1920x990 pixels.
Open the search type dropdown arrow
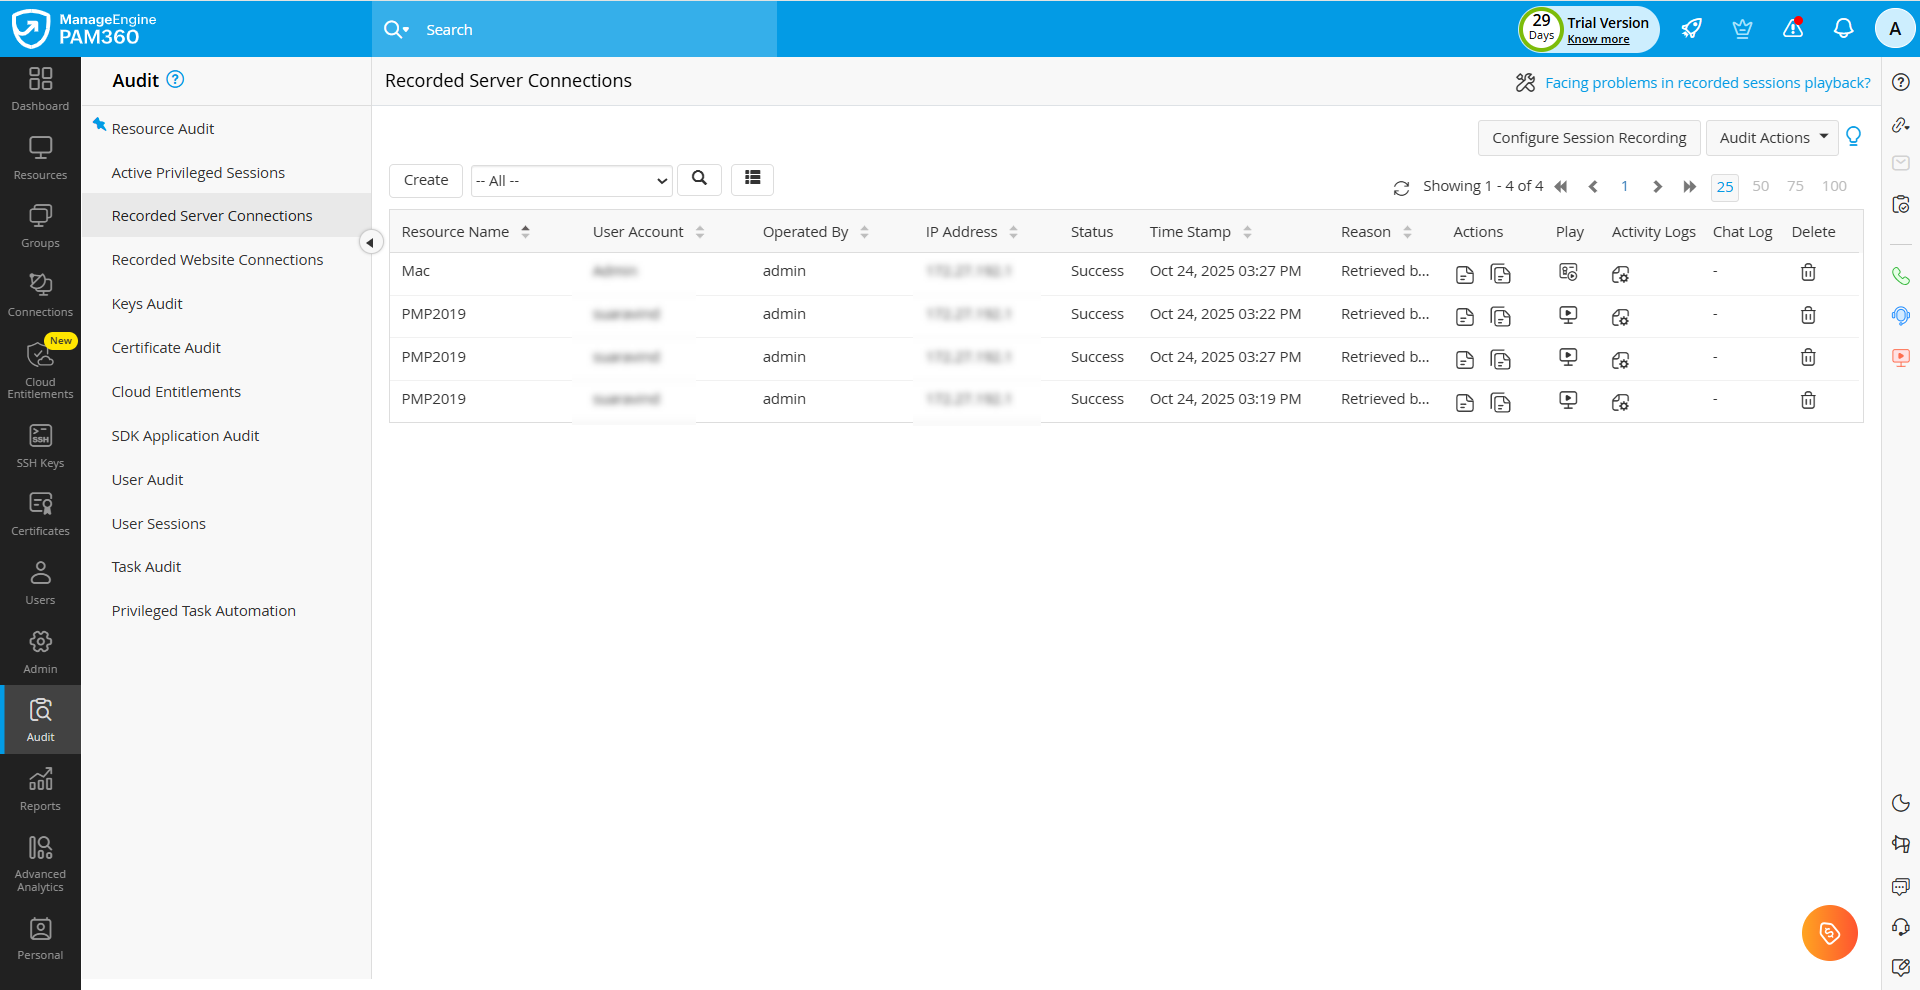coord(406,30)
